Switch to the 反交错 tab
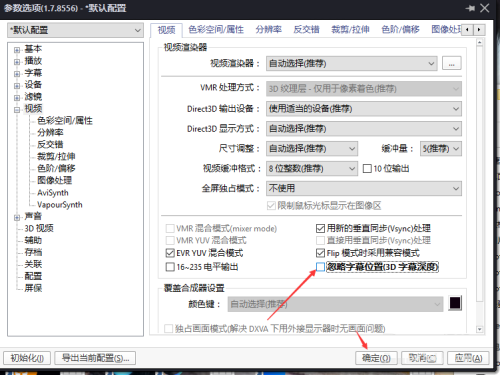Viewport: 500px width, 375px height. (306, 30)
